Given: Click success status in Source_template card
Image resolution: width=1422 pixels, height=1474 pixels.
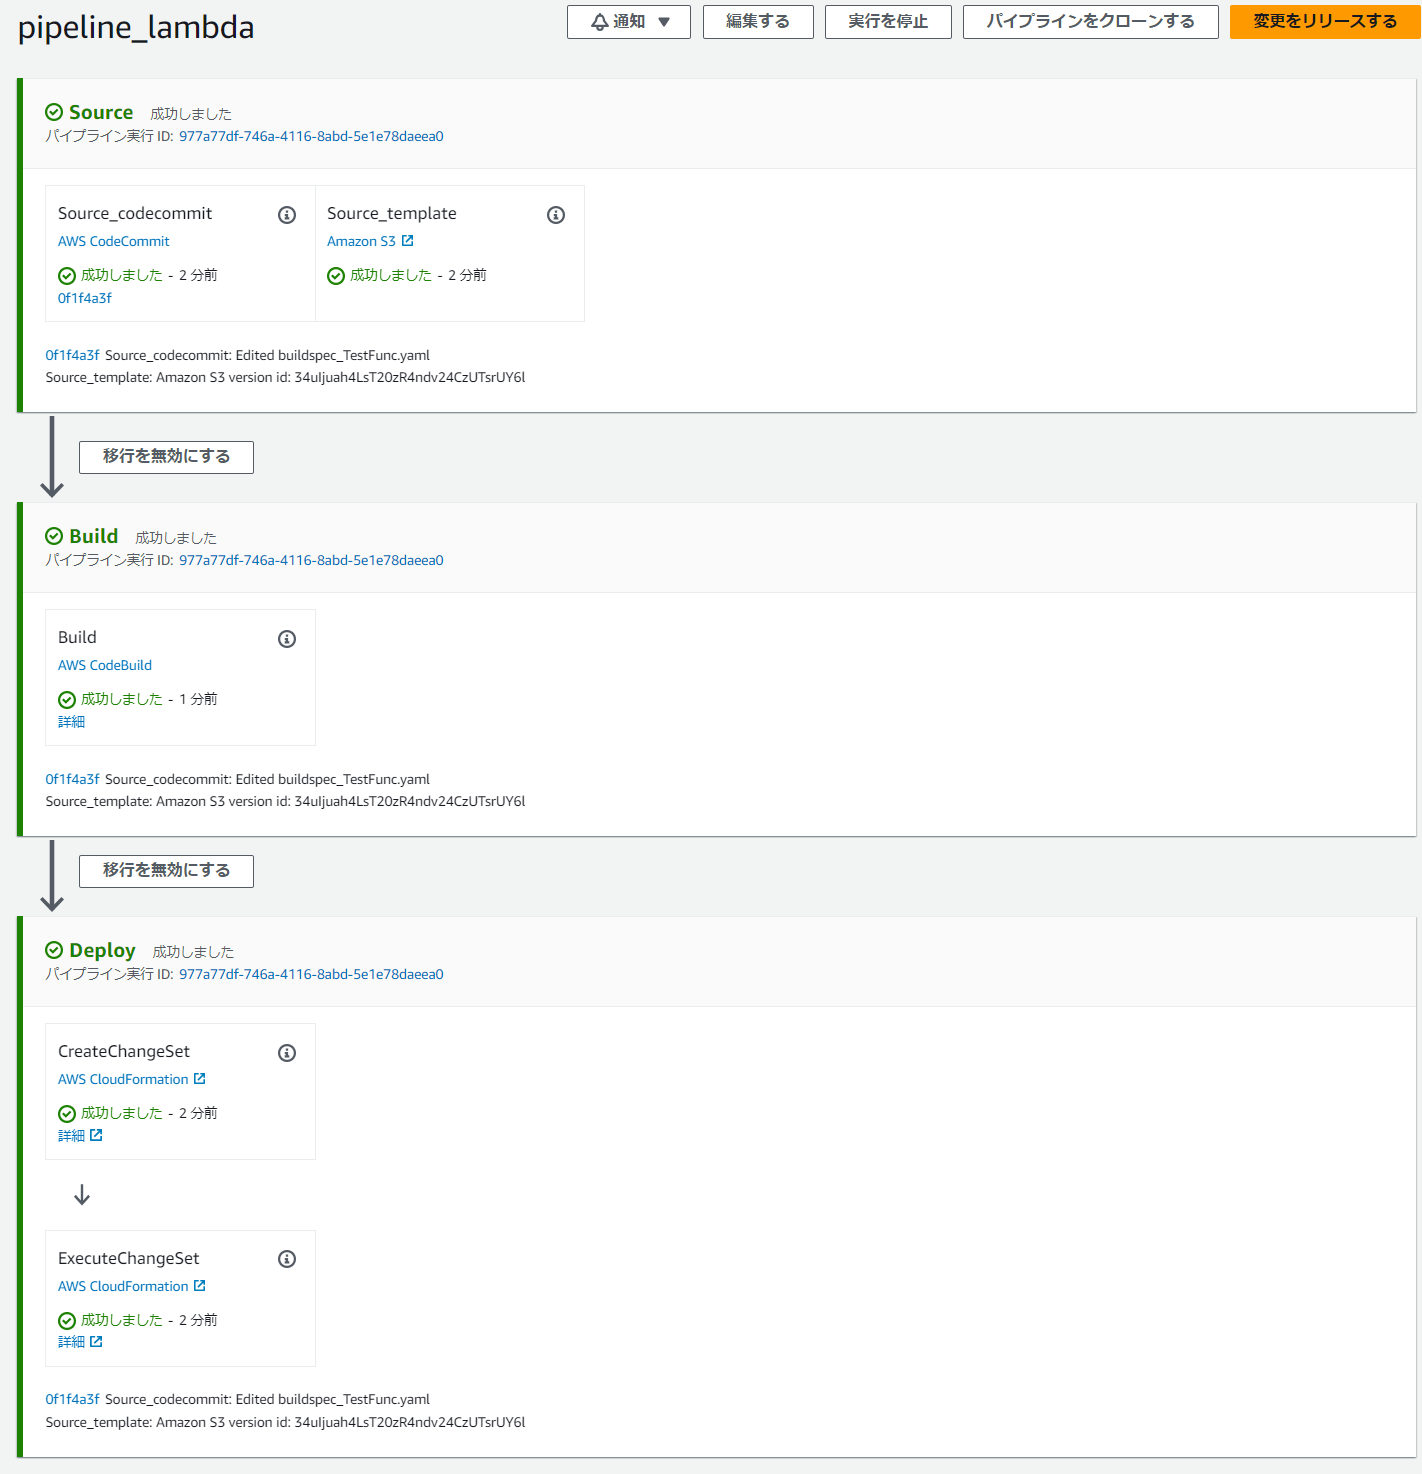Looking at the screenshot, I should (x=391, y=275).
